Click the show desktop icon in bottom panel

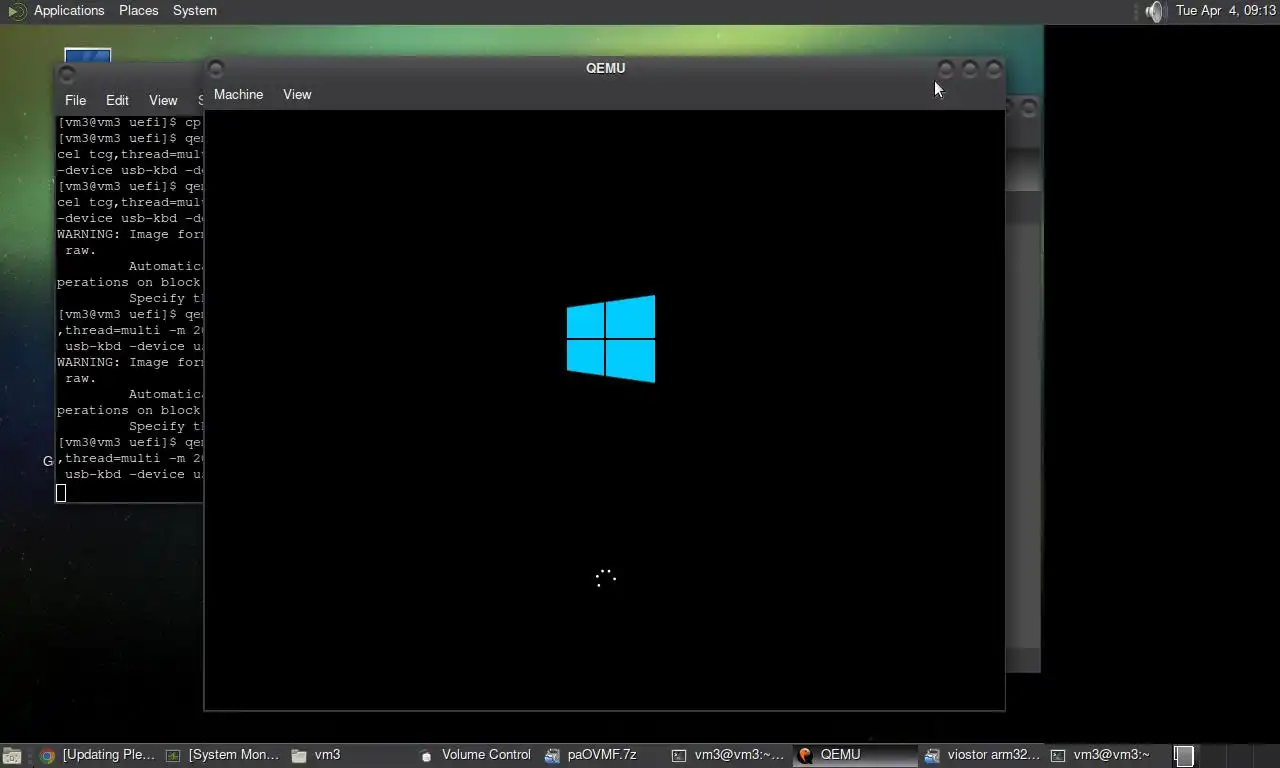[x=11, y=756]
